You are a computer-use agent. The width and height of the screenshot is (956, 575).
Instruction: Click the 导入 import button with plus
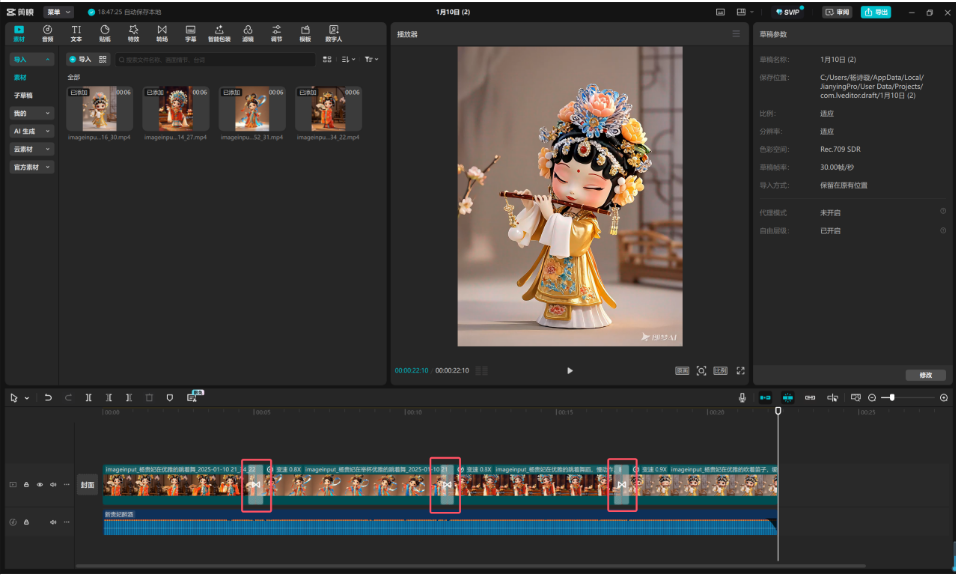click(x=80, y=59)
